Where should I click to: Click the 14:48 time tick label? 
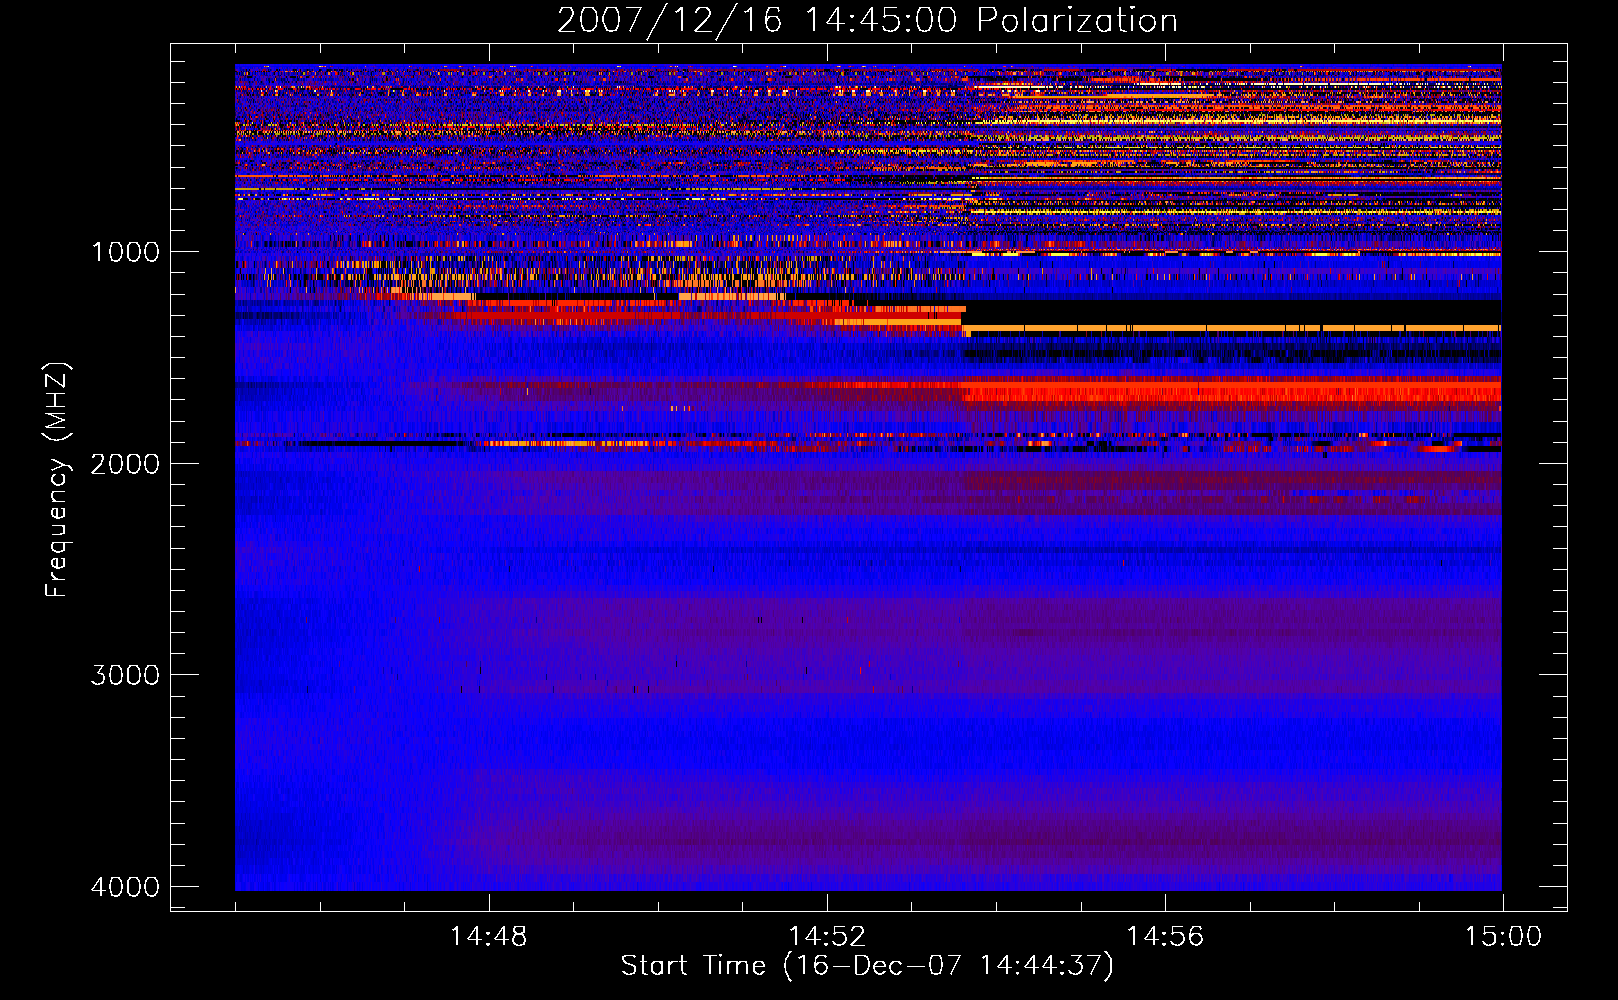[489, 937]
